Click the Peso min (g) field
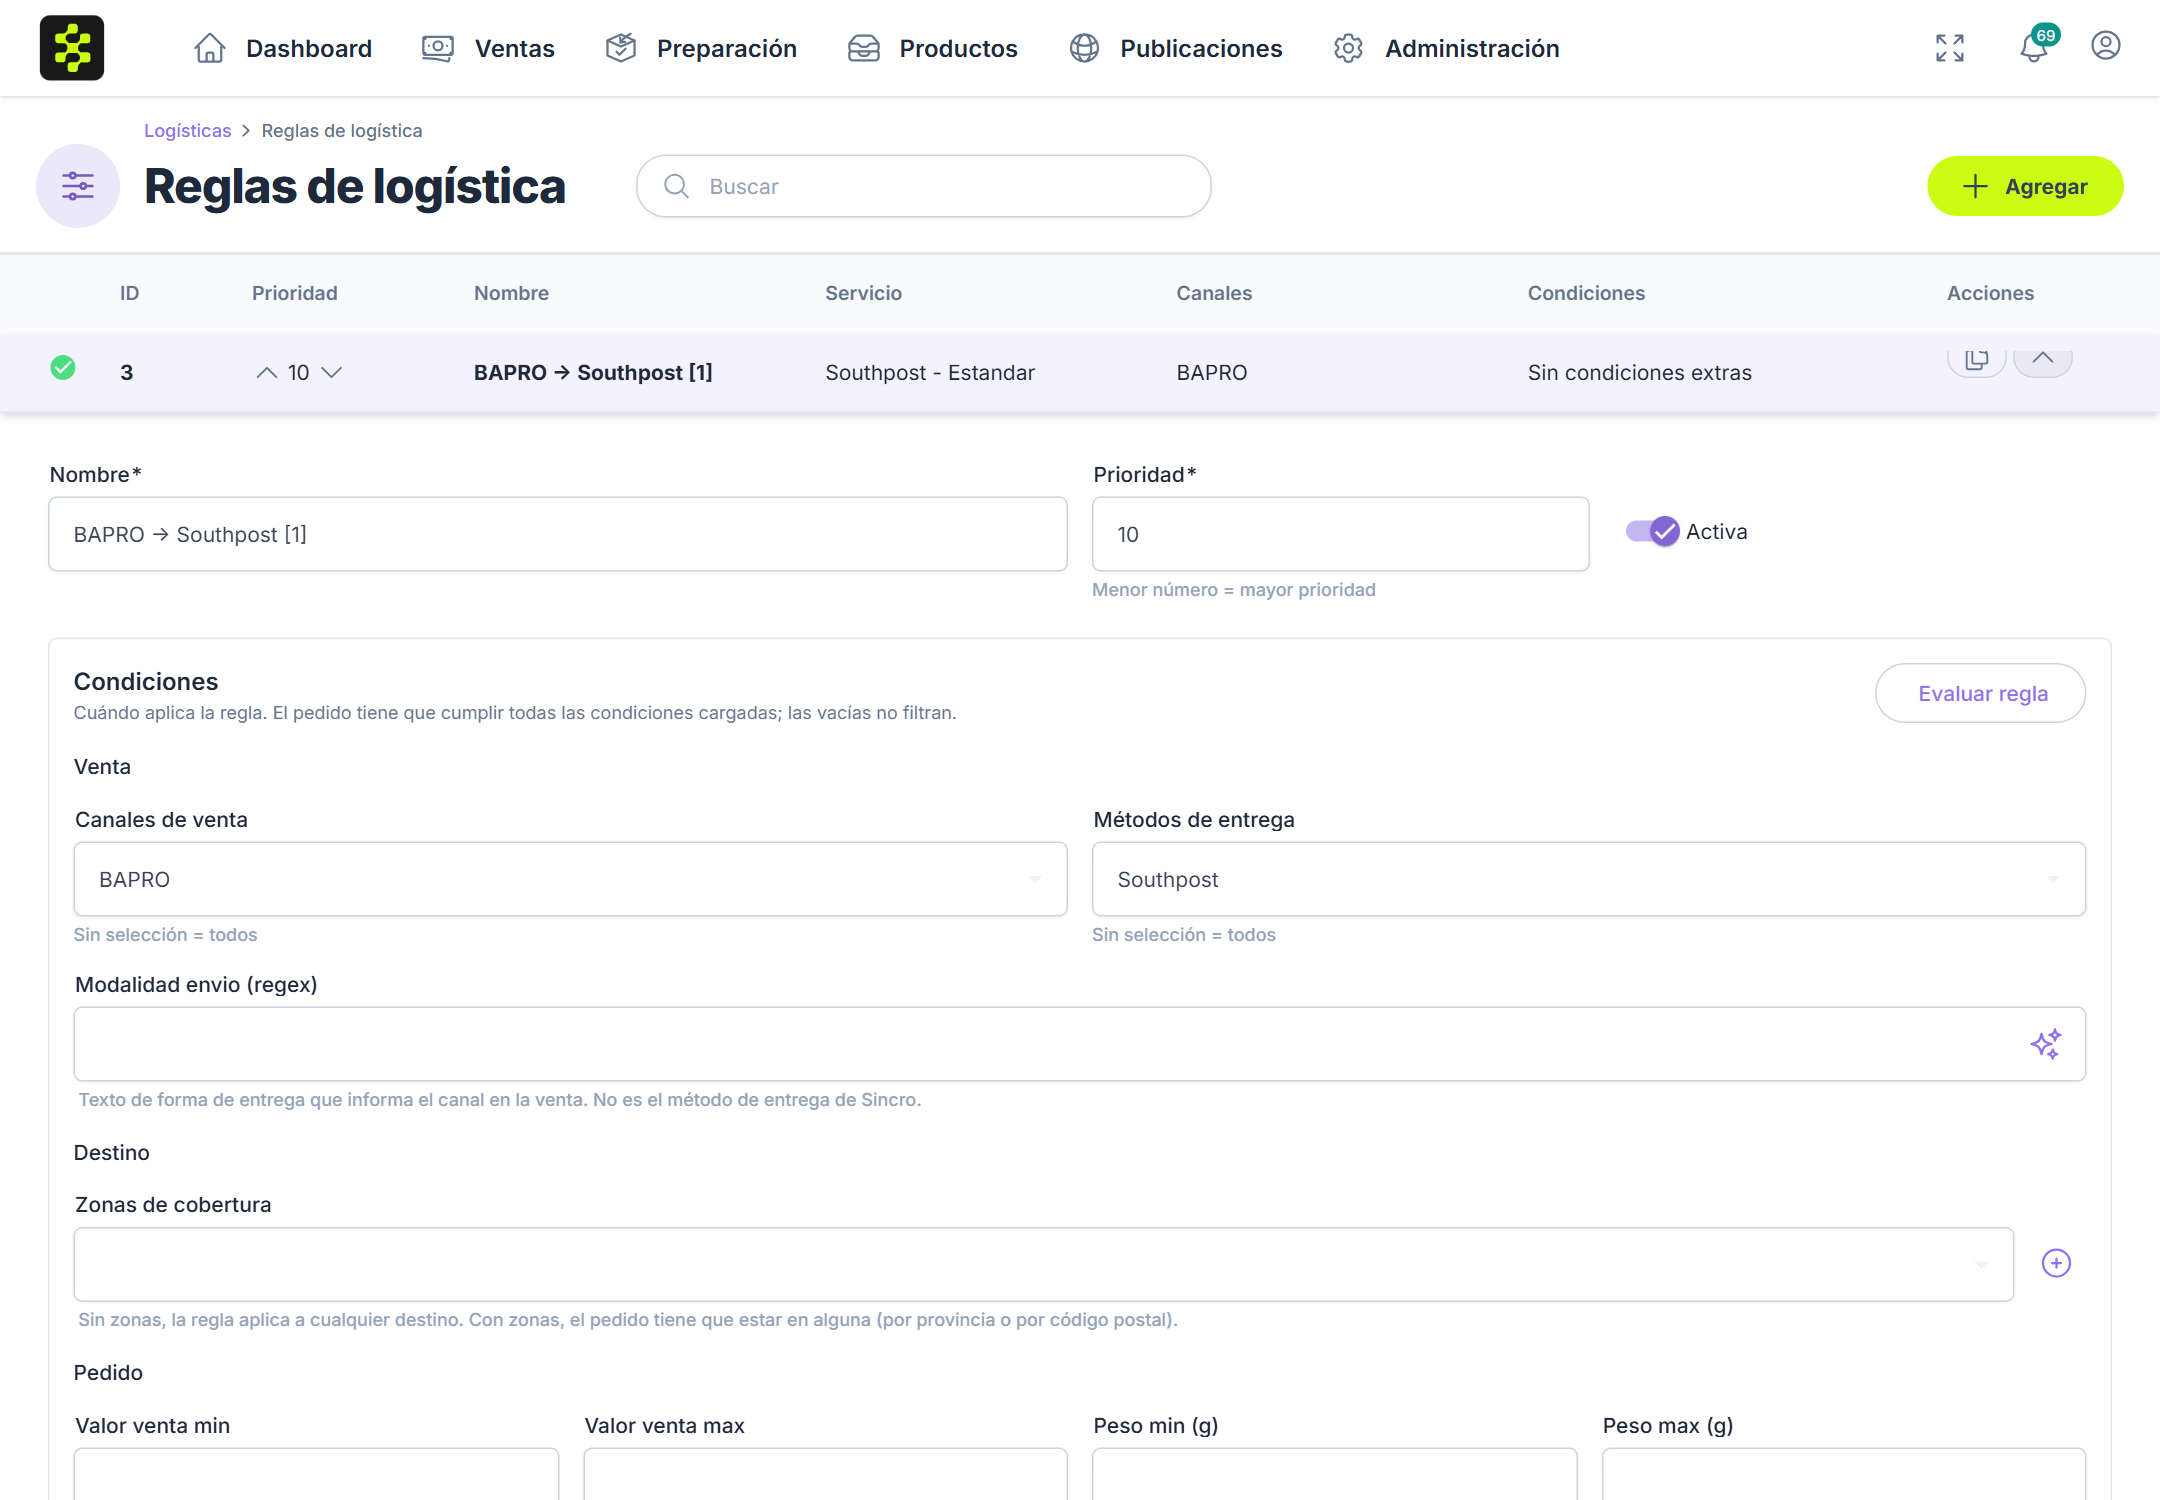This screenshot has height=1500, width=2160. pyautogui.click(x=1335, y=1474)
